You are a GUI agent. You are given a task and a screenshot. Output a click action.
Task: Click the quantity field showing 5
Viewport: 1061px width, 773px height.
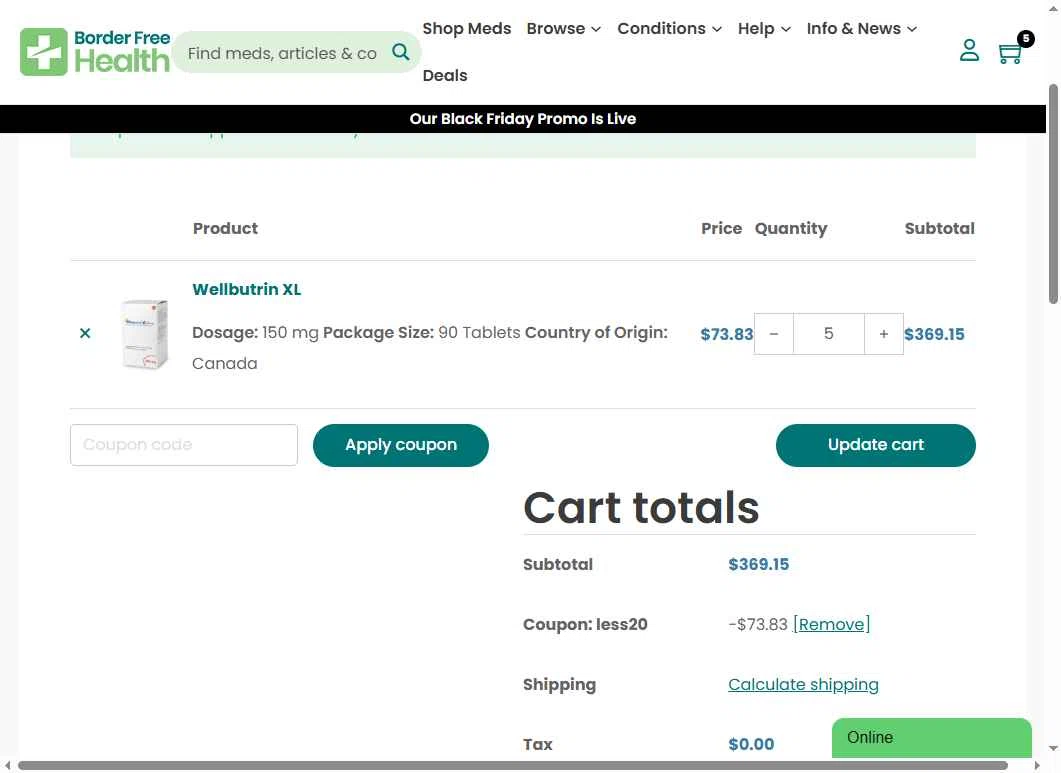click(829, 334)
